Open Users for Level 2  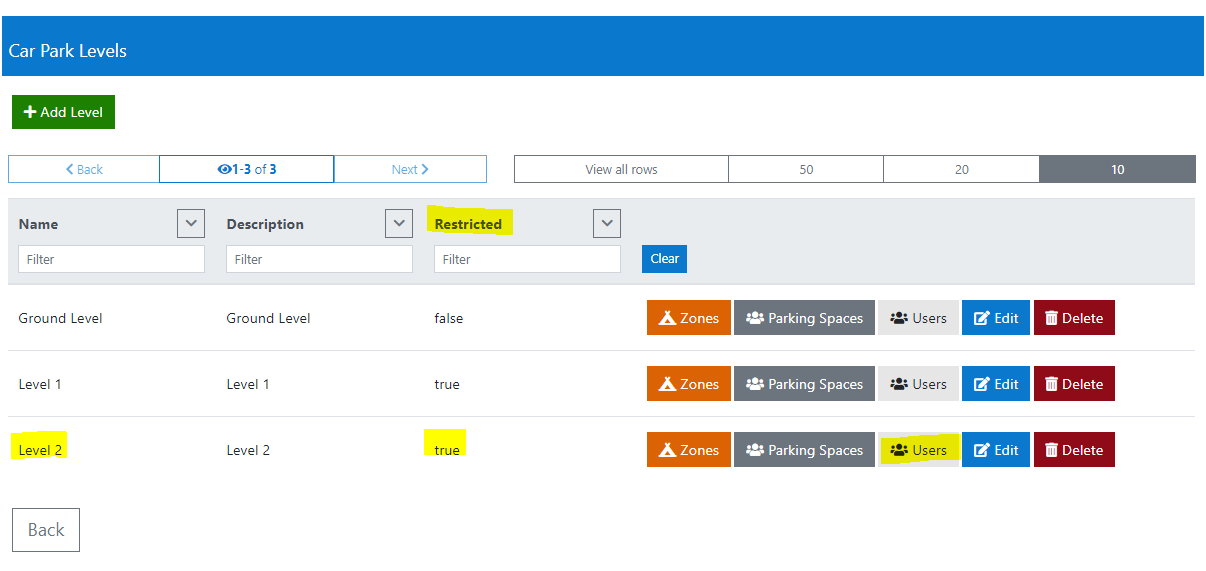(918, 450)
